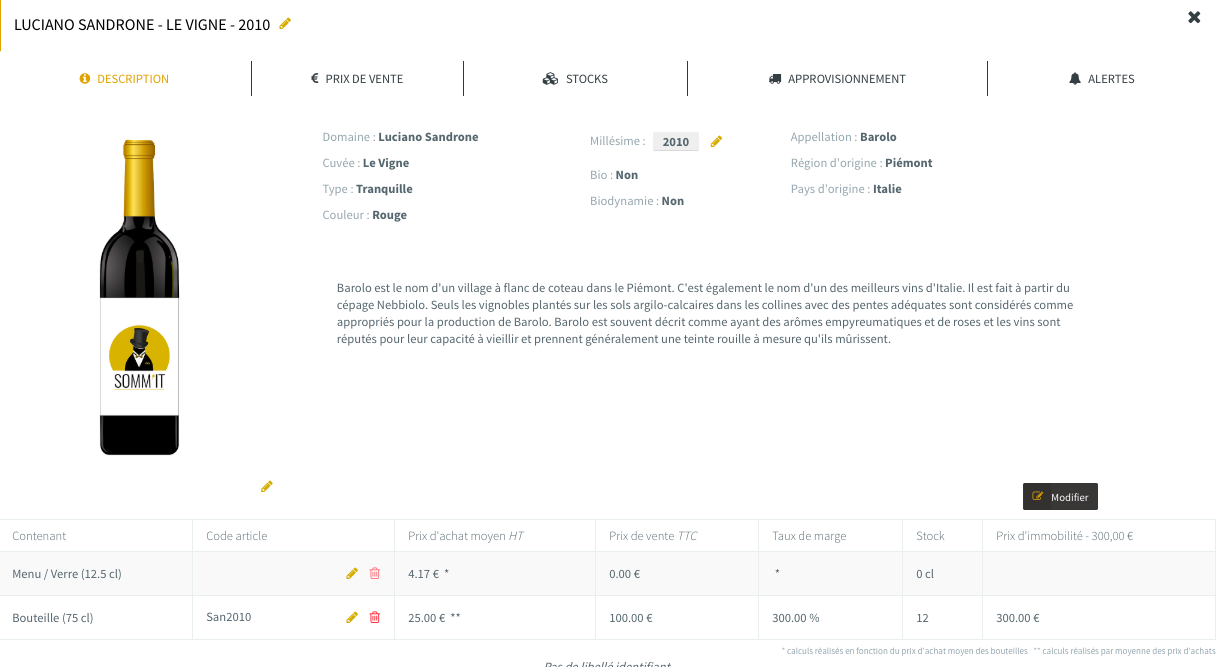This screenshot has height=667, width=1224.
Task: Show the Alertes tab
Action: pyautogui.click(x=1102, y=79)
